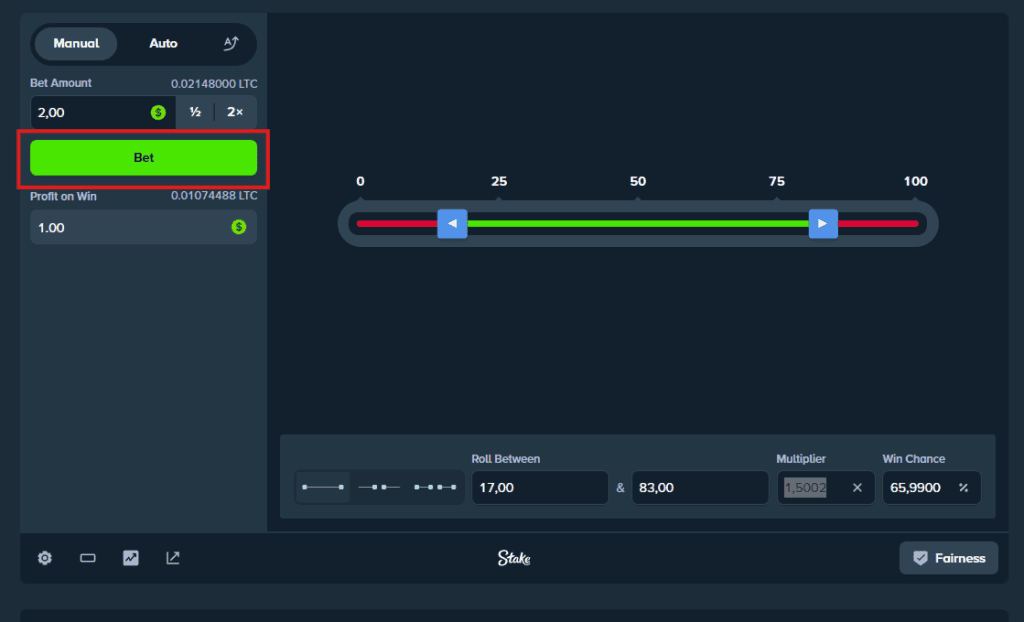Select the single-range roll mode
Viewport: 1024px width, 622px height.
[322, 487]
